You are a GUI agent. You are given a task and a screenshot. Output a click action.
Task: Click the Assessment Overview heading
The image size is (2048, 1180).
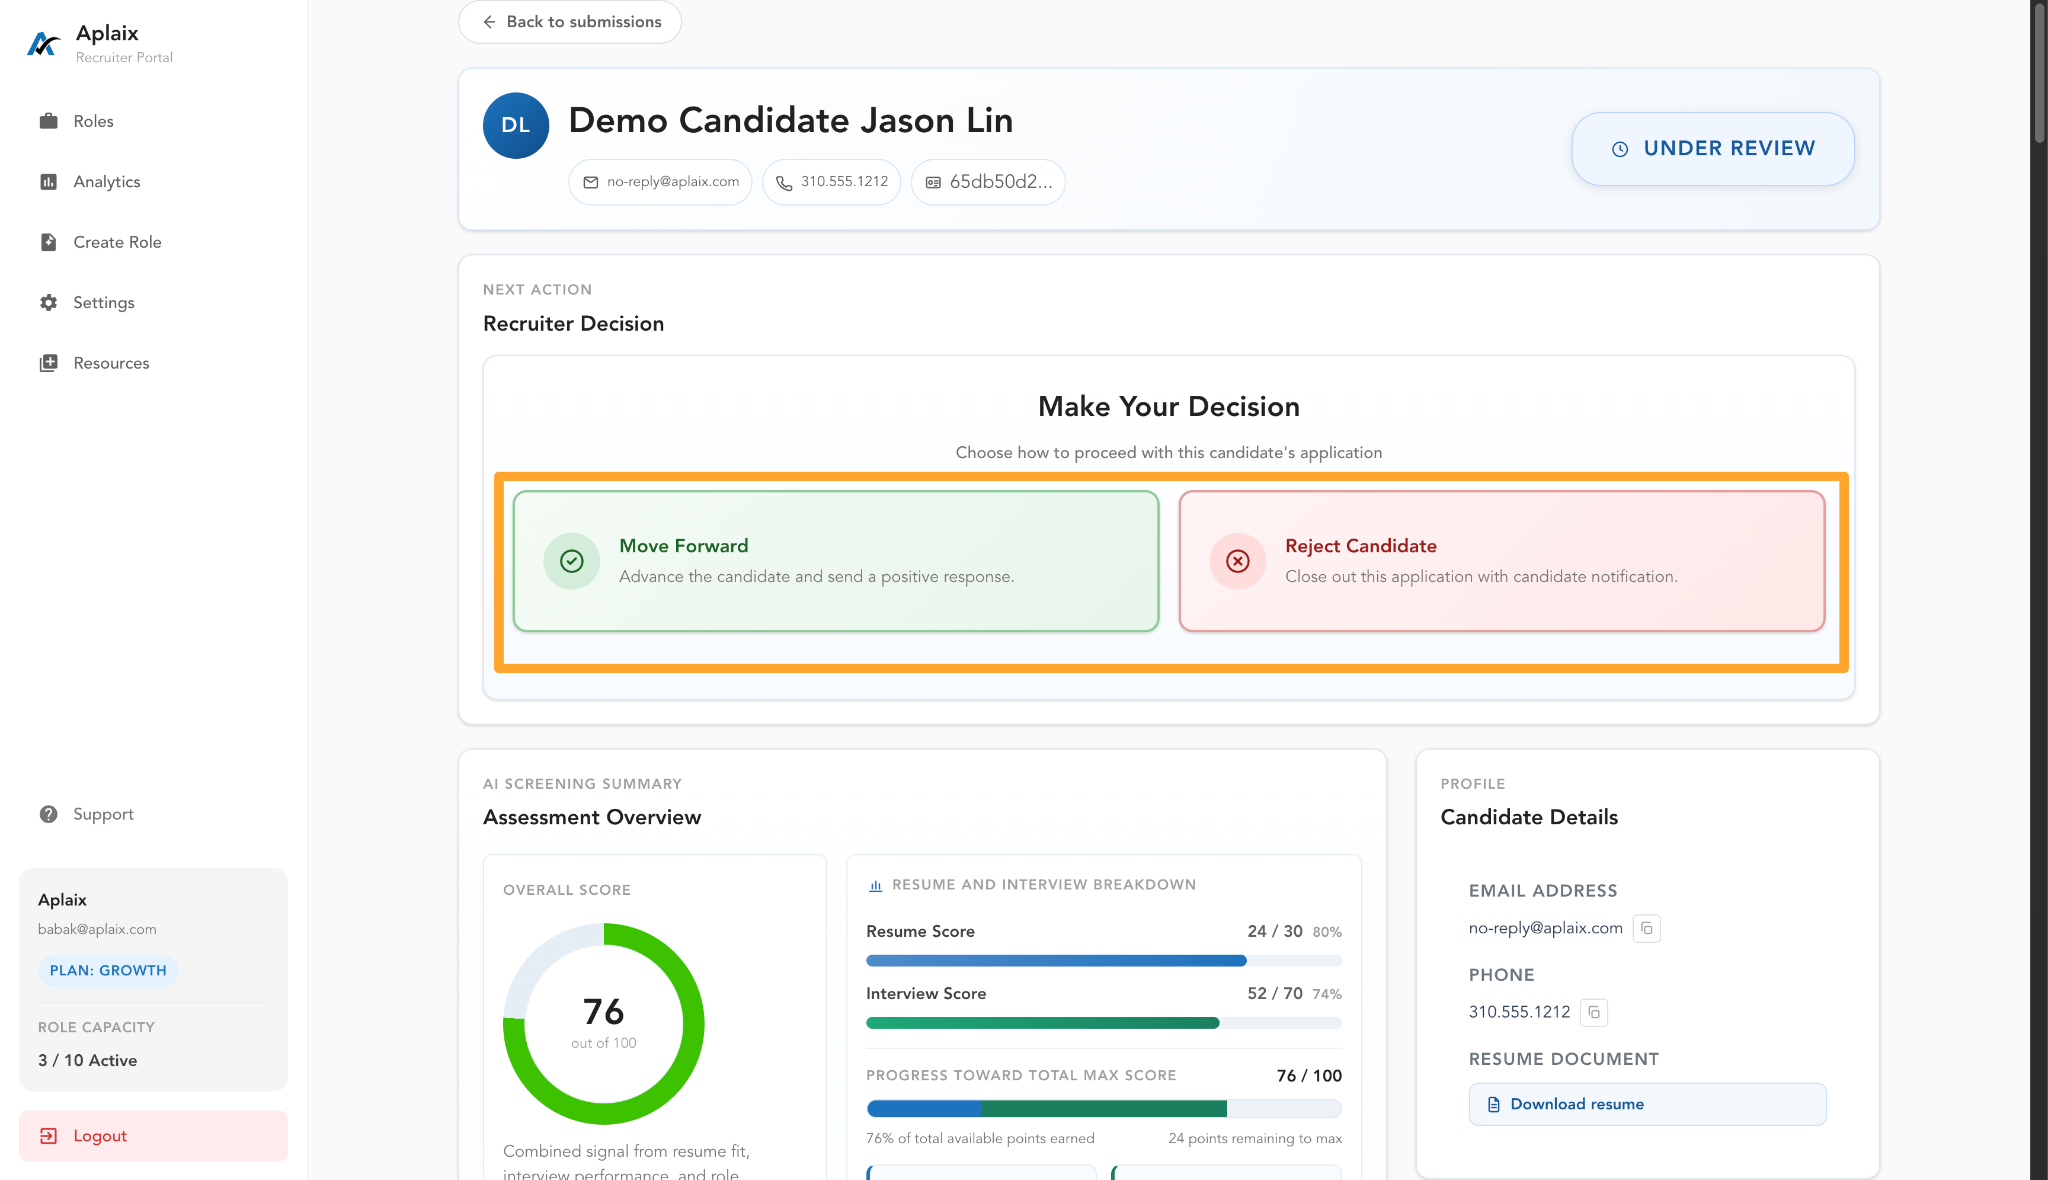(x=592, y=818)
